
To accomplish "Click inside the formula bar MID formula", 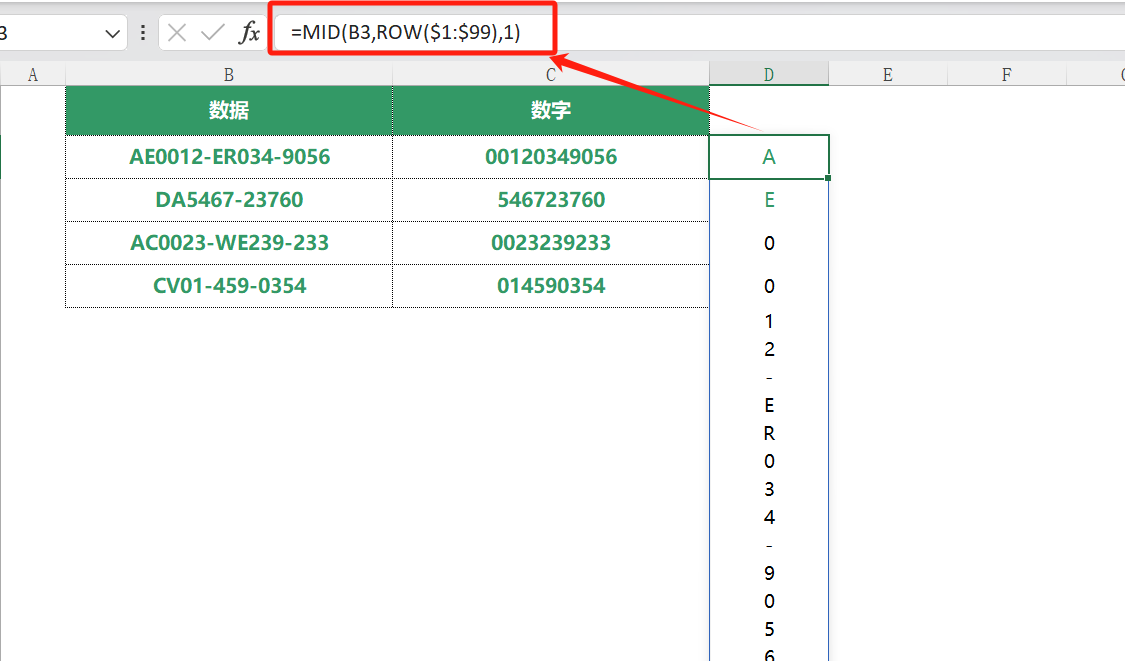I will coord(405,32).
